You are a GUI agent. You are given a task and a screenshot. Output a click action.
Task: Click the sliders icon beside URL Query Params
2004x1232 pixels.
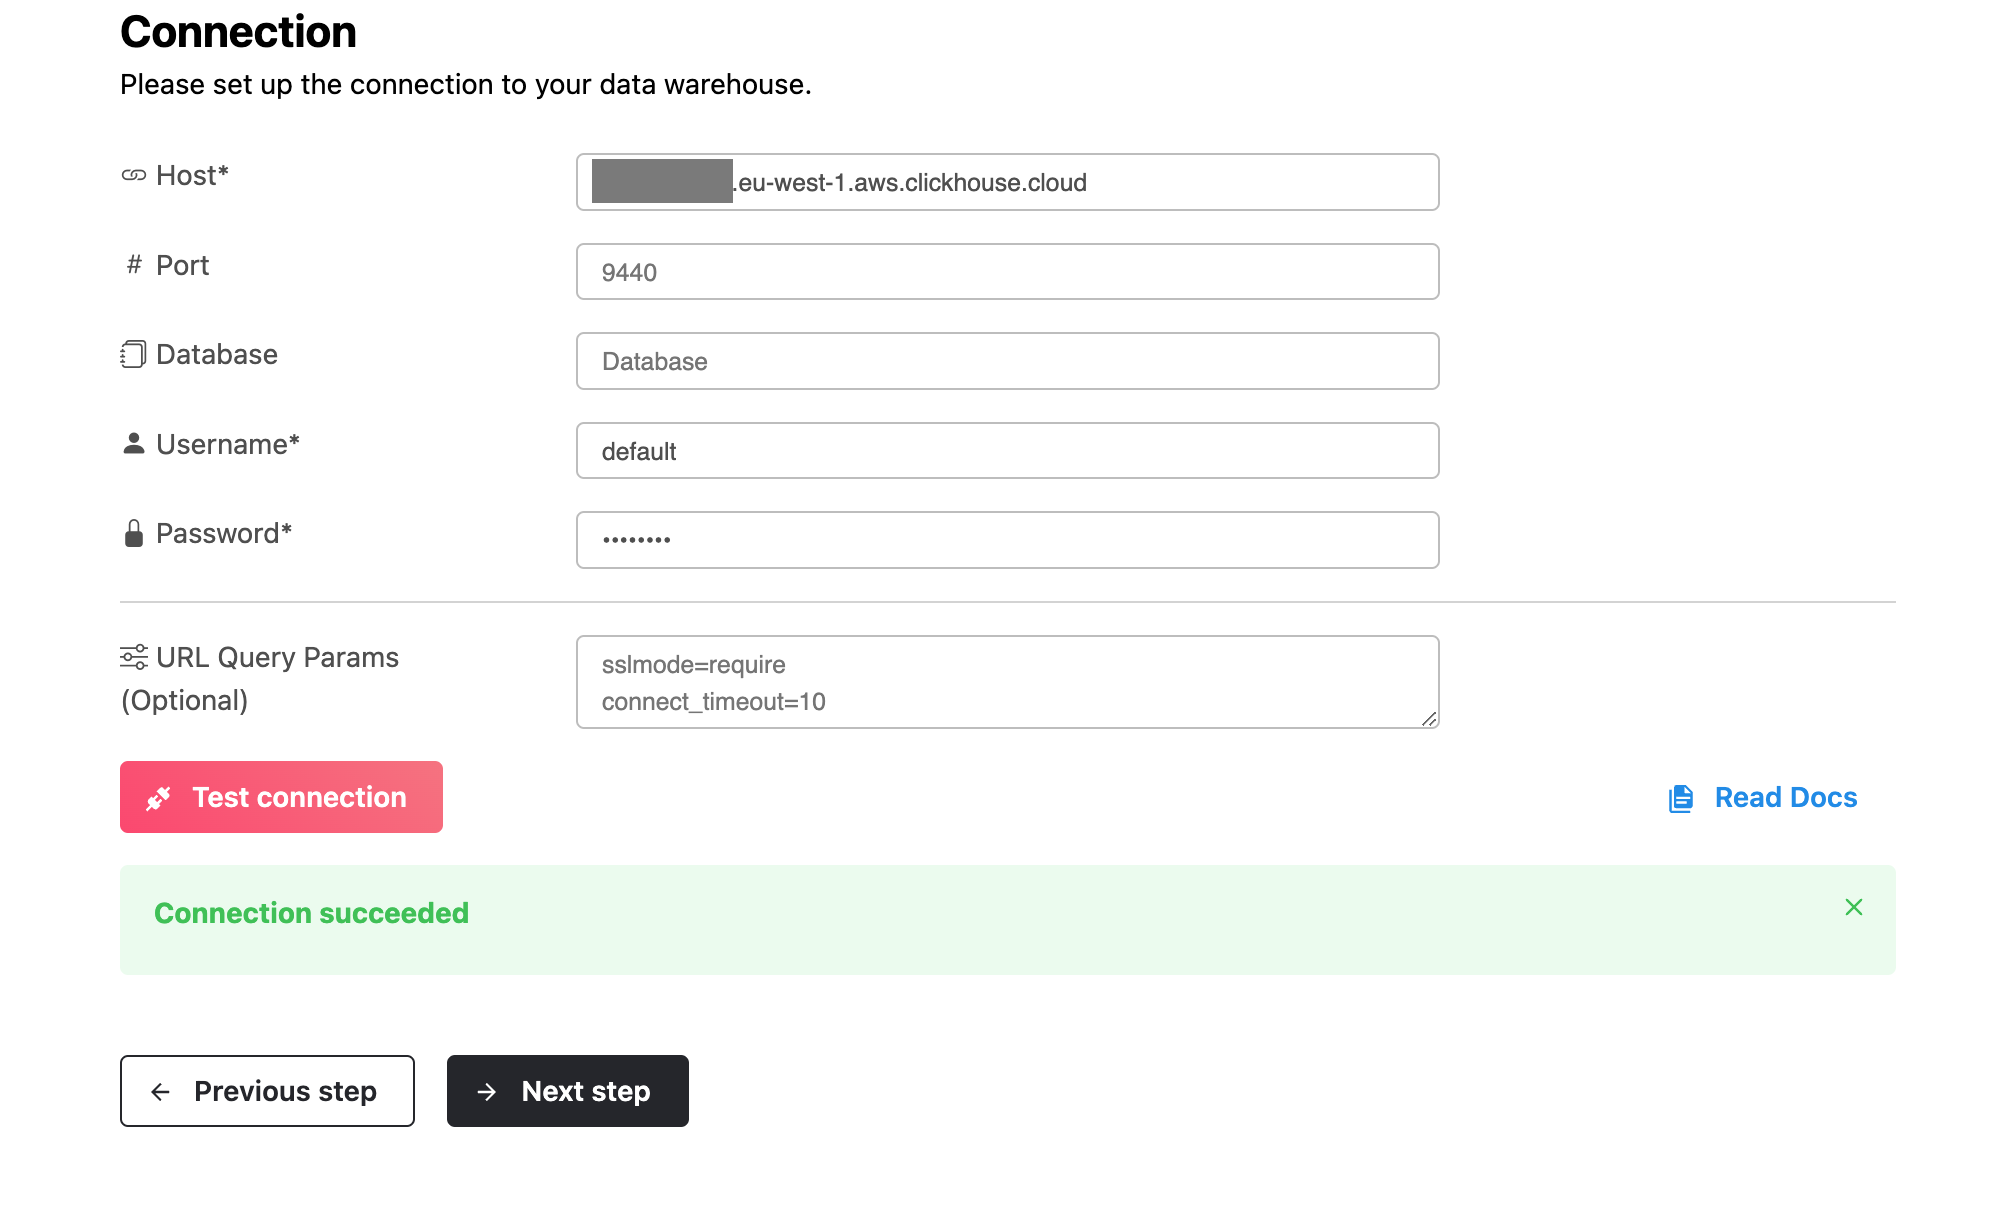coord(133,657)
